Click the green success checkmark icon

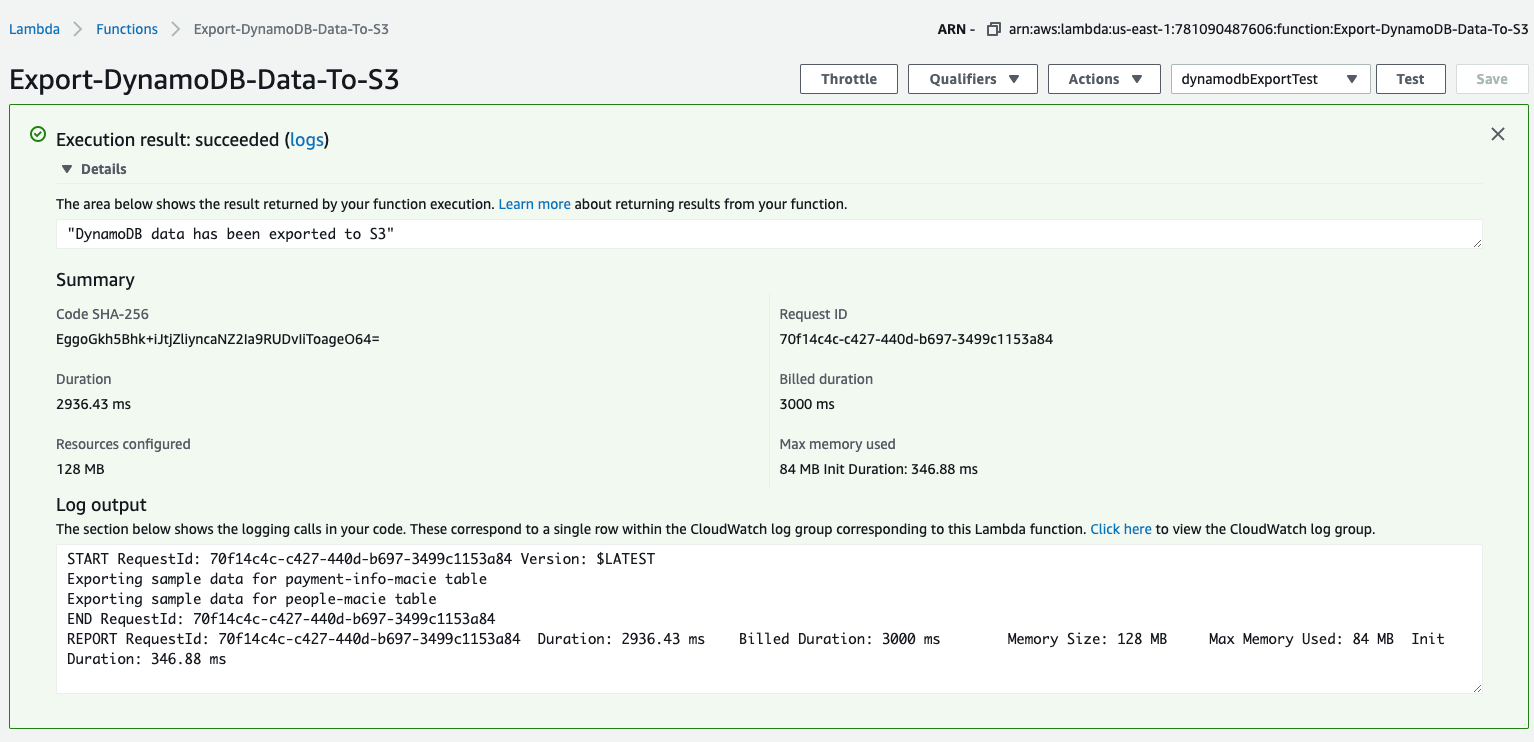tap(38, 134)
